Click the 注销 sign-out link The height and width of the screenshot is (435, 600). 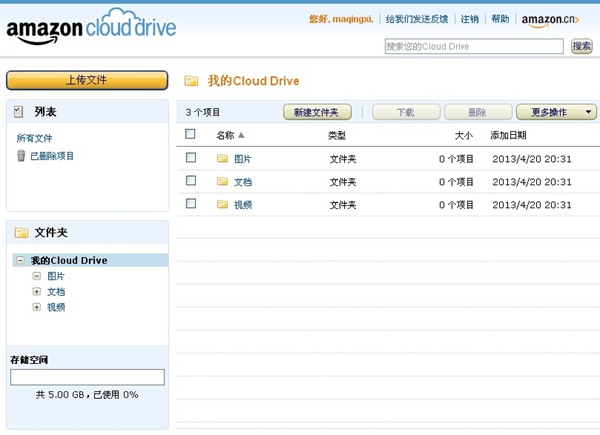(470, 19)
